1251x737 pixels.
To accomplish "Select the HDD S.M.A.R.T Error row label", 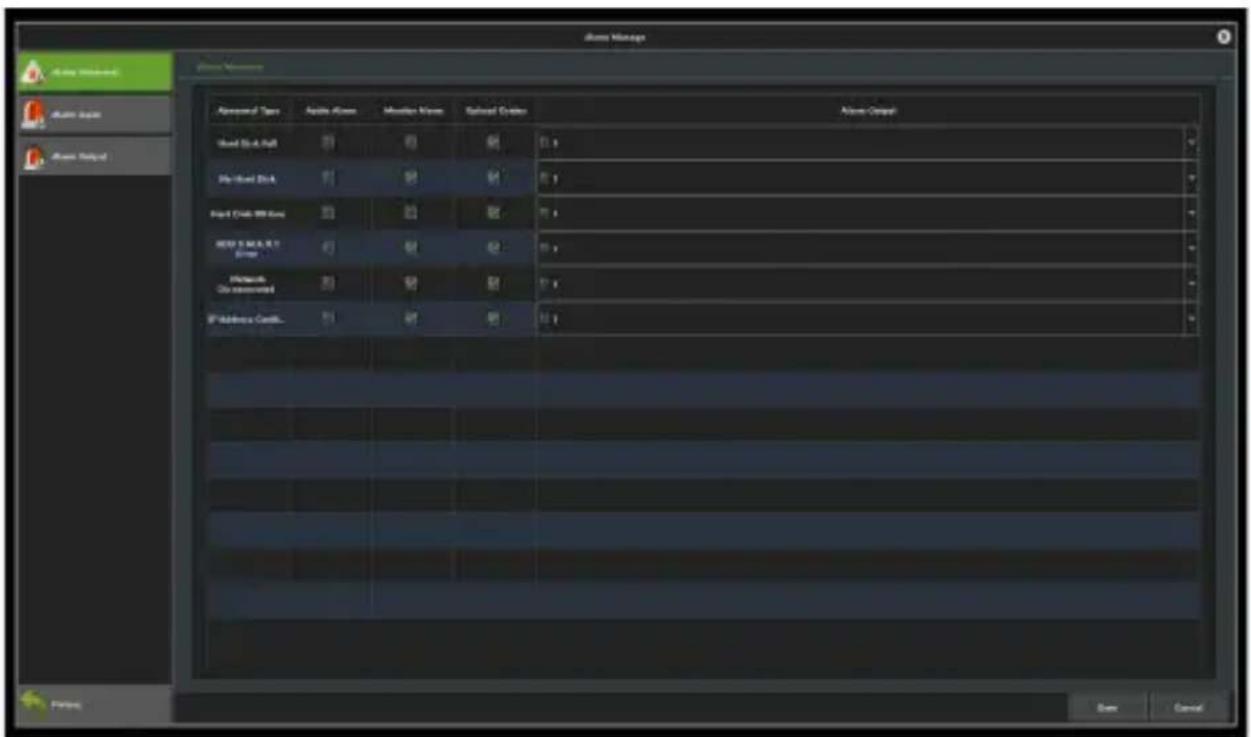I will (249, 249).
